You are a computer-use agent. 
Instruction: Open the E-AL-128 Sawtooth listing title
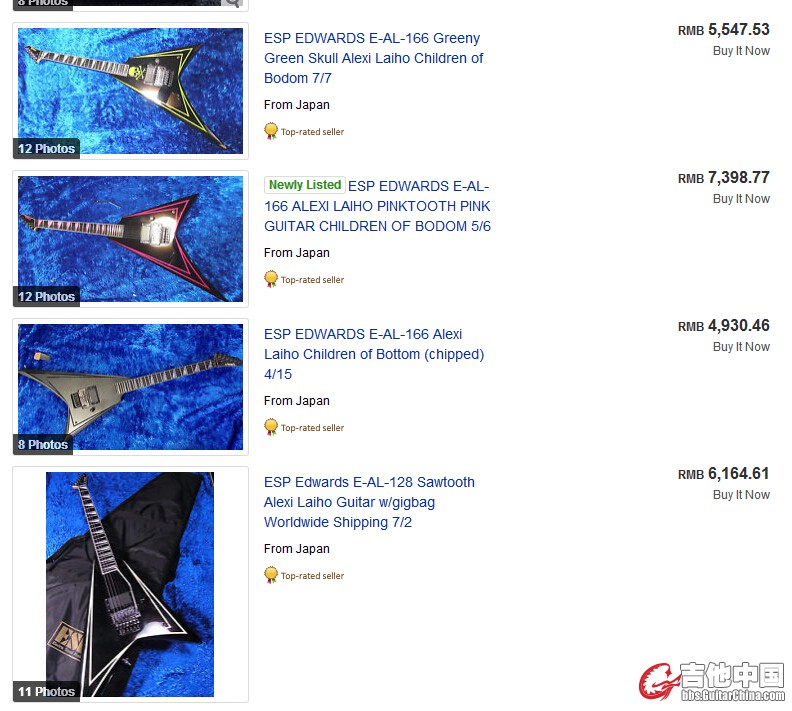pyautogui.click(x=369, y=502)
